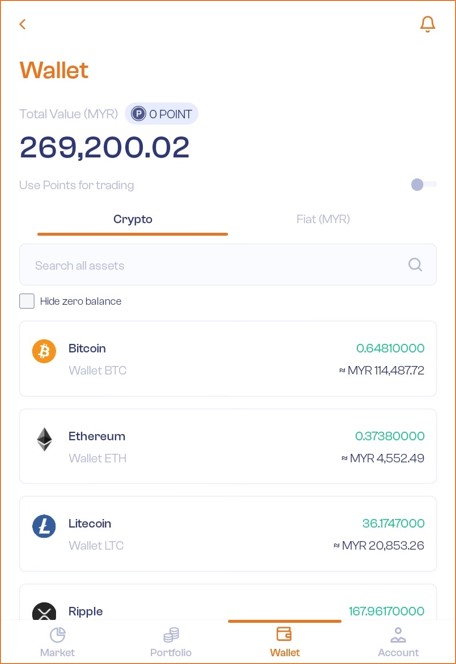Open Portfolio in bottom navigation
This screenshot has height=664, width=456.
[x=171, y=642]
